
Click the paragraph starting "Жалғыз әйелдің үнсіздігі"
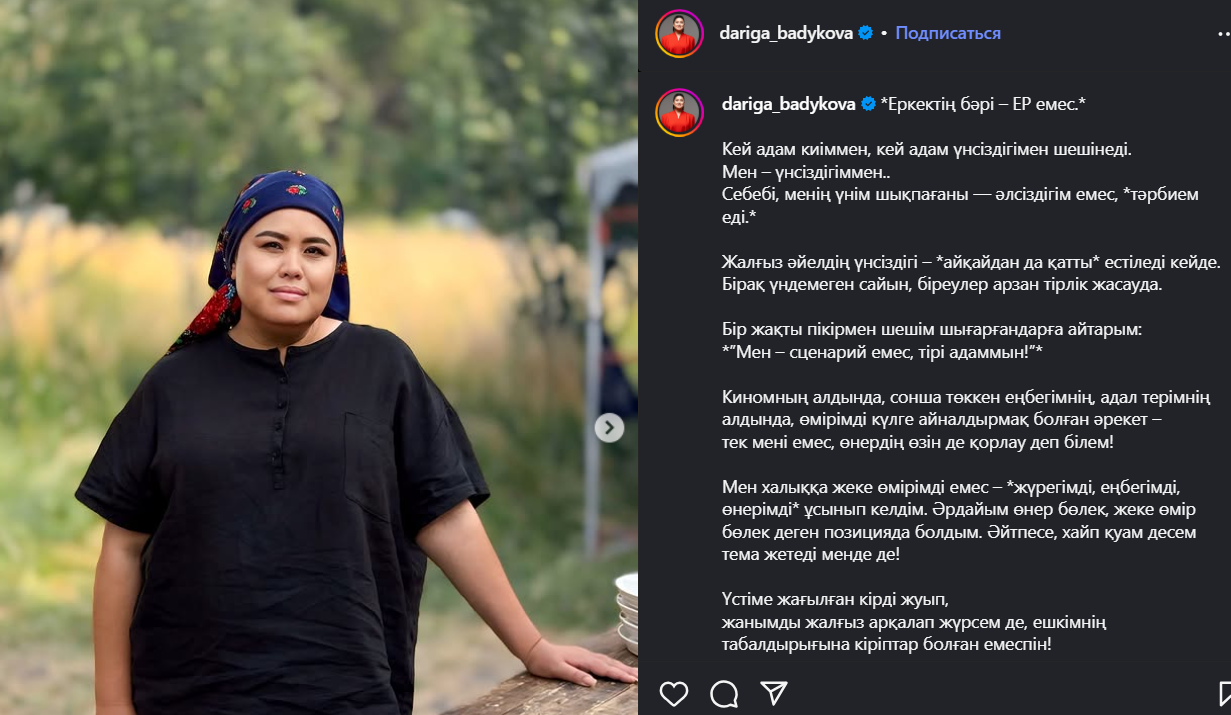[x=971, y=273]
